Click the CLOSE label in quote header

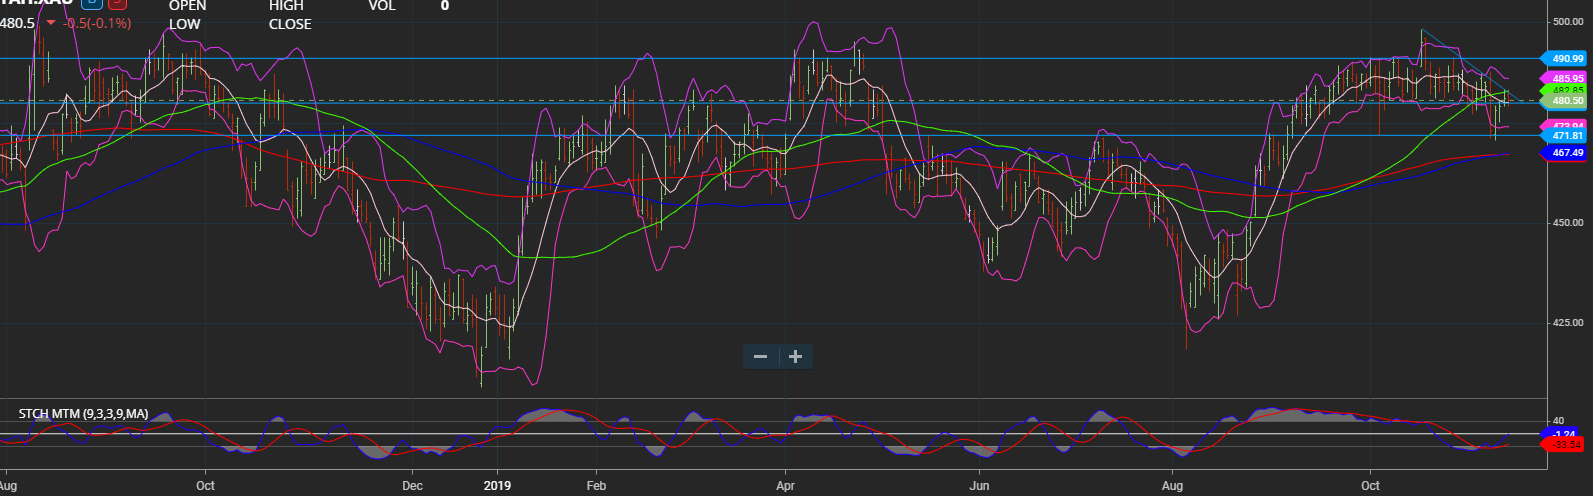tap(290, 24)
